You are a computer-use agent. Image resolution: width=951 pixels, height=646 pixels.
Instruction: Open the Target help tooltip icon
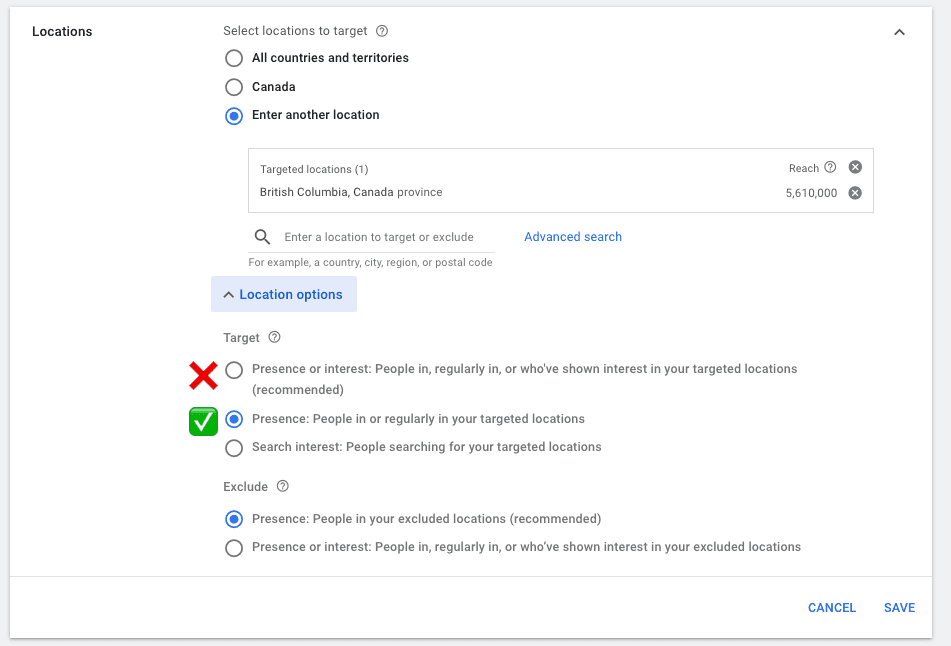coord(275,338)
